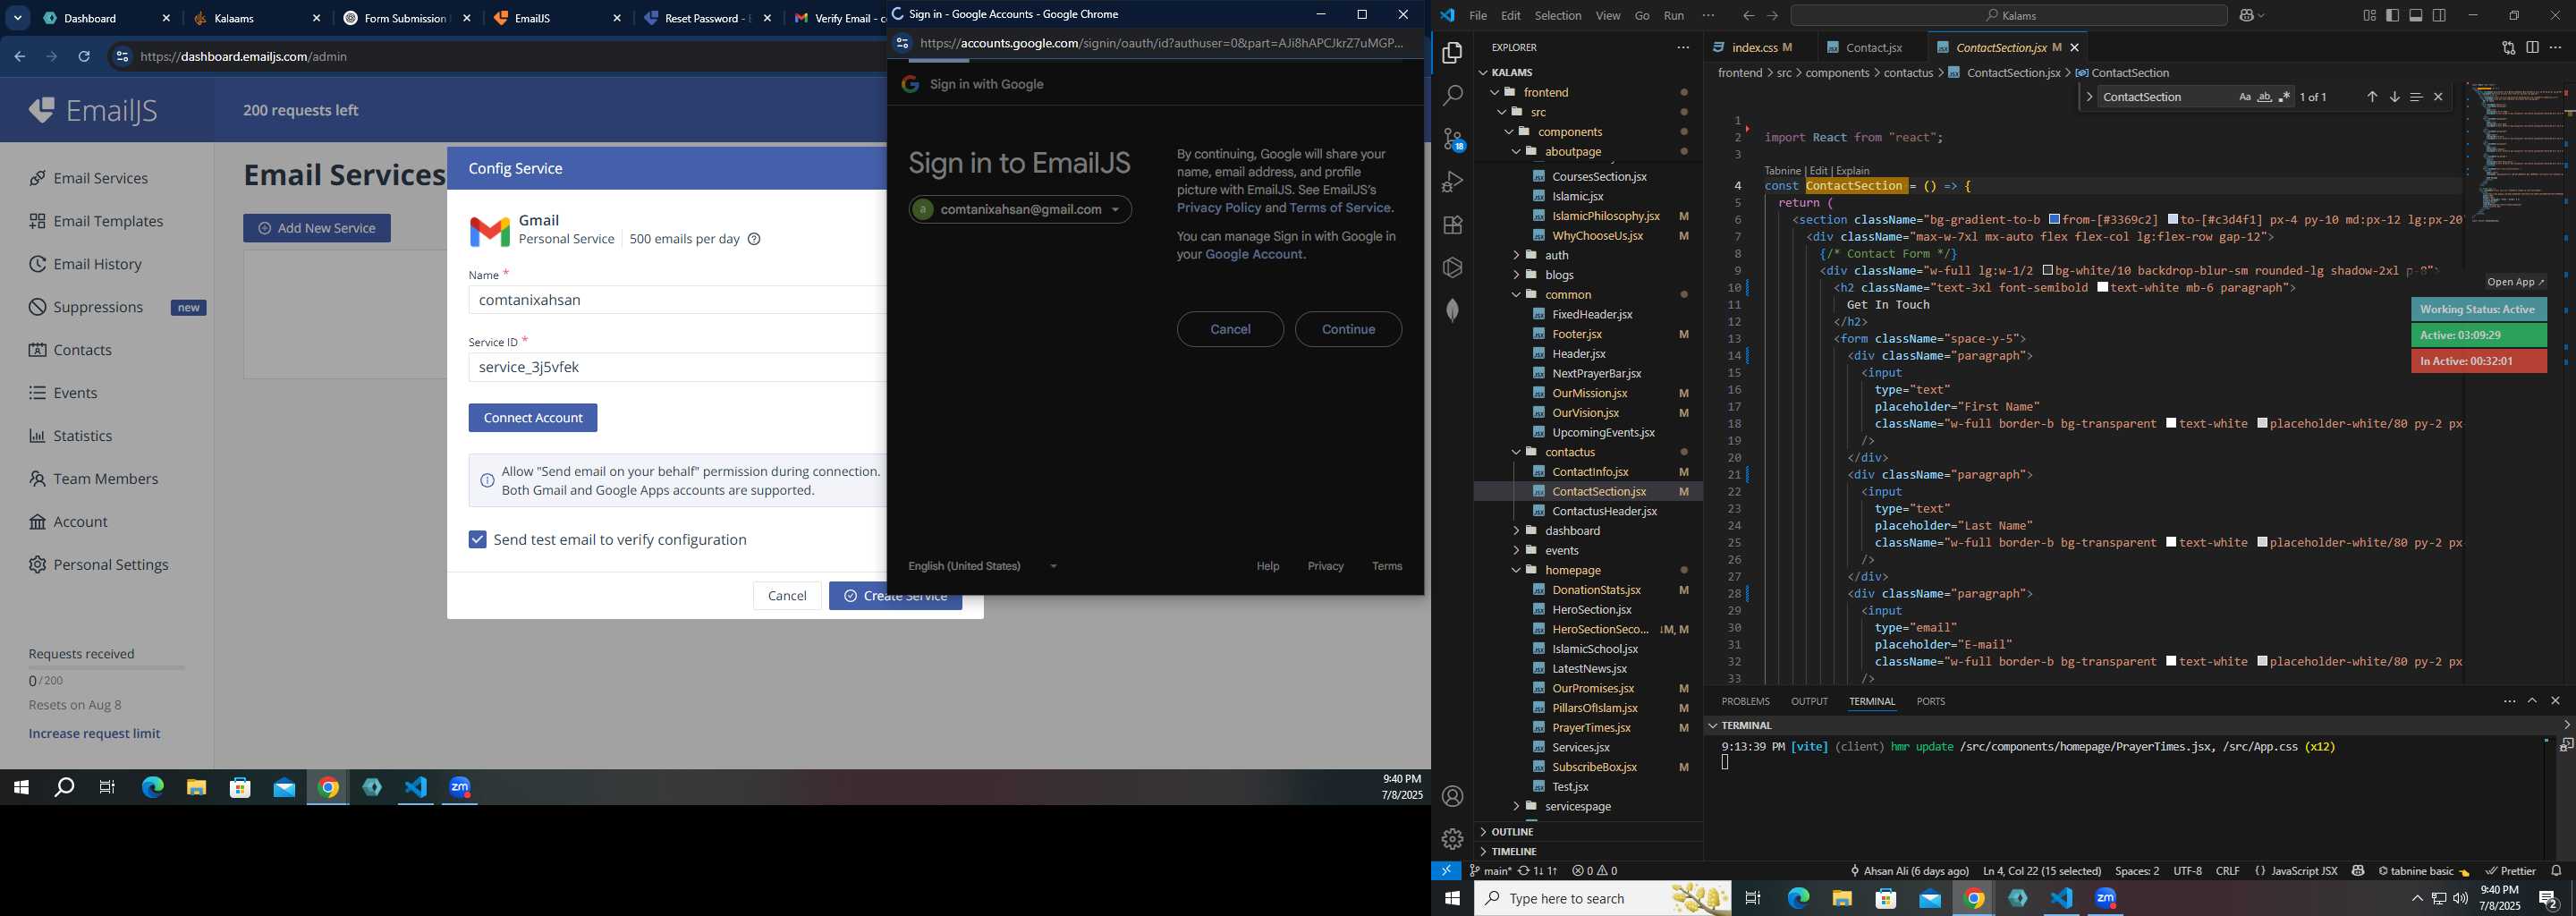2576x916 pixels.
Task: Open the Search view in VS Code activity bar
Action: tap(1452, 96)
